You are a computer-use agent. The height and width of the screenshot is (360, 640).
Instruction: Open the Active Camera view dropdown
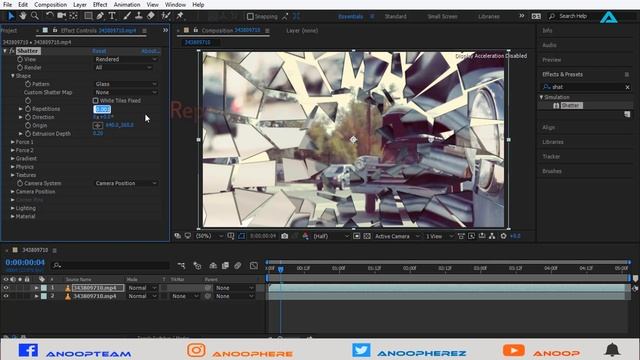pos(396,236)
